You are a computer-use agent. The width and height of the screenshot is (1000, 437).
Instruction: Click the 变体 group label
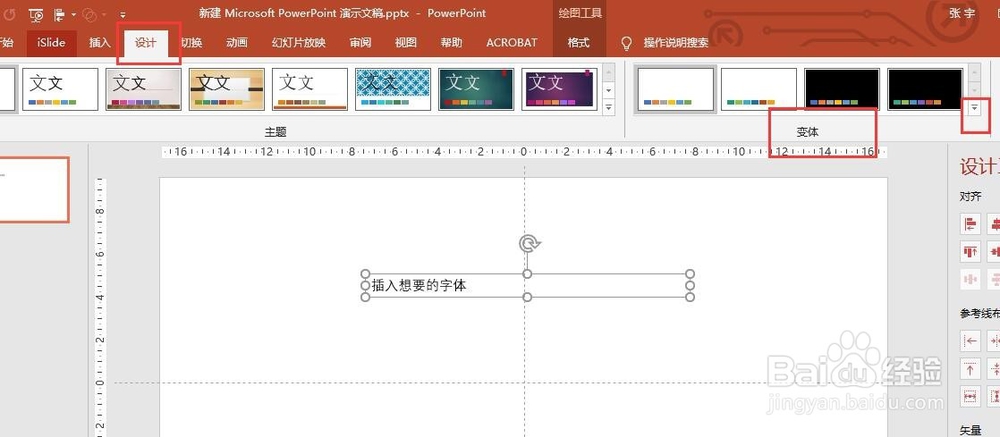[x=807, y=132]
